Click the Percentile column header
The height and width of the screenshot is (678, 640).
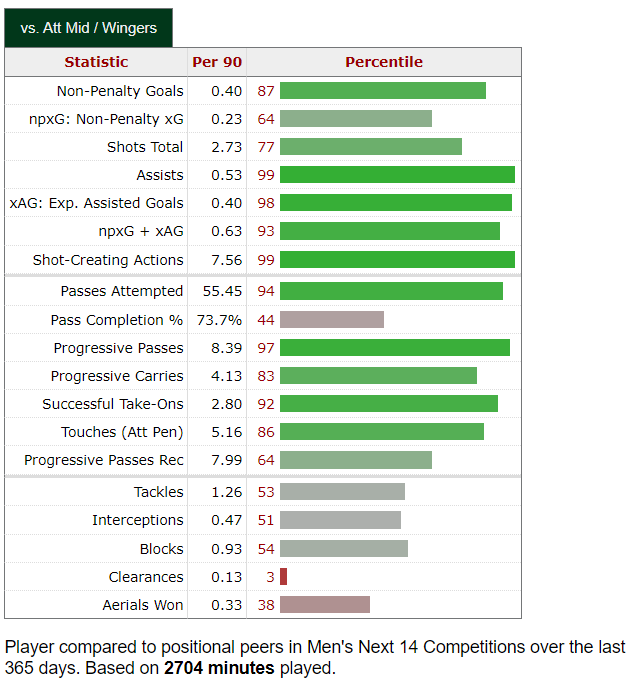tap(384, 62)
